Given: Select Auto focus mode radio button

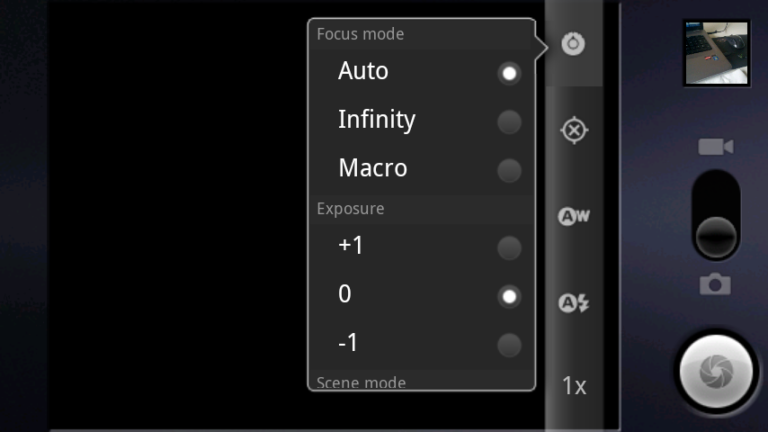Looking at the screenshot, I should coord(509,73).
